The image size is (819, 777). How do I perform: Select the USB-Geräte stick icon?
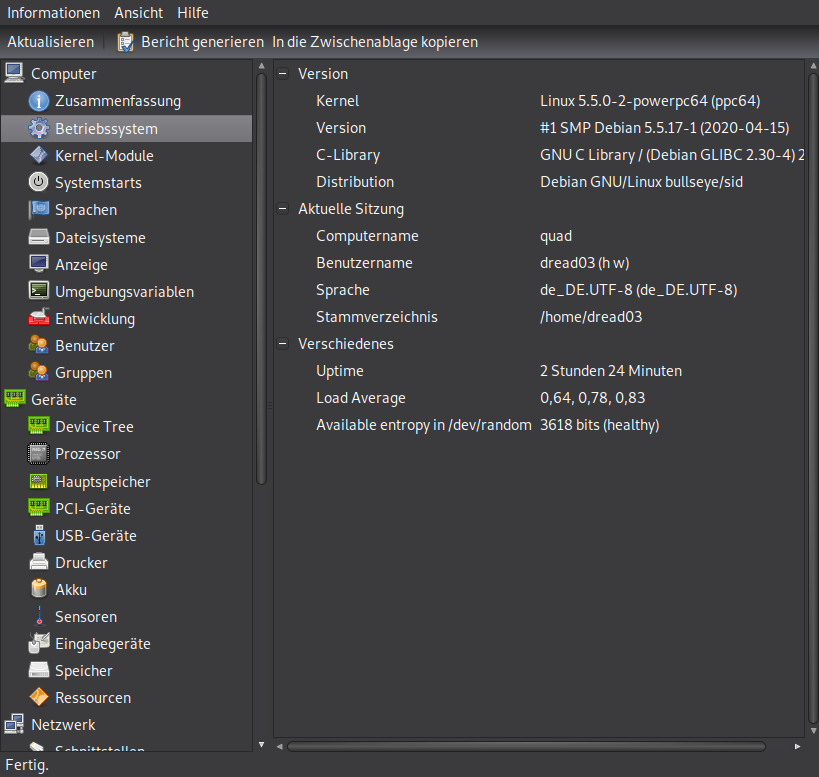click(x=39, y=535)
